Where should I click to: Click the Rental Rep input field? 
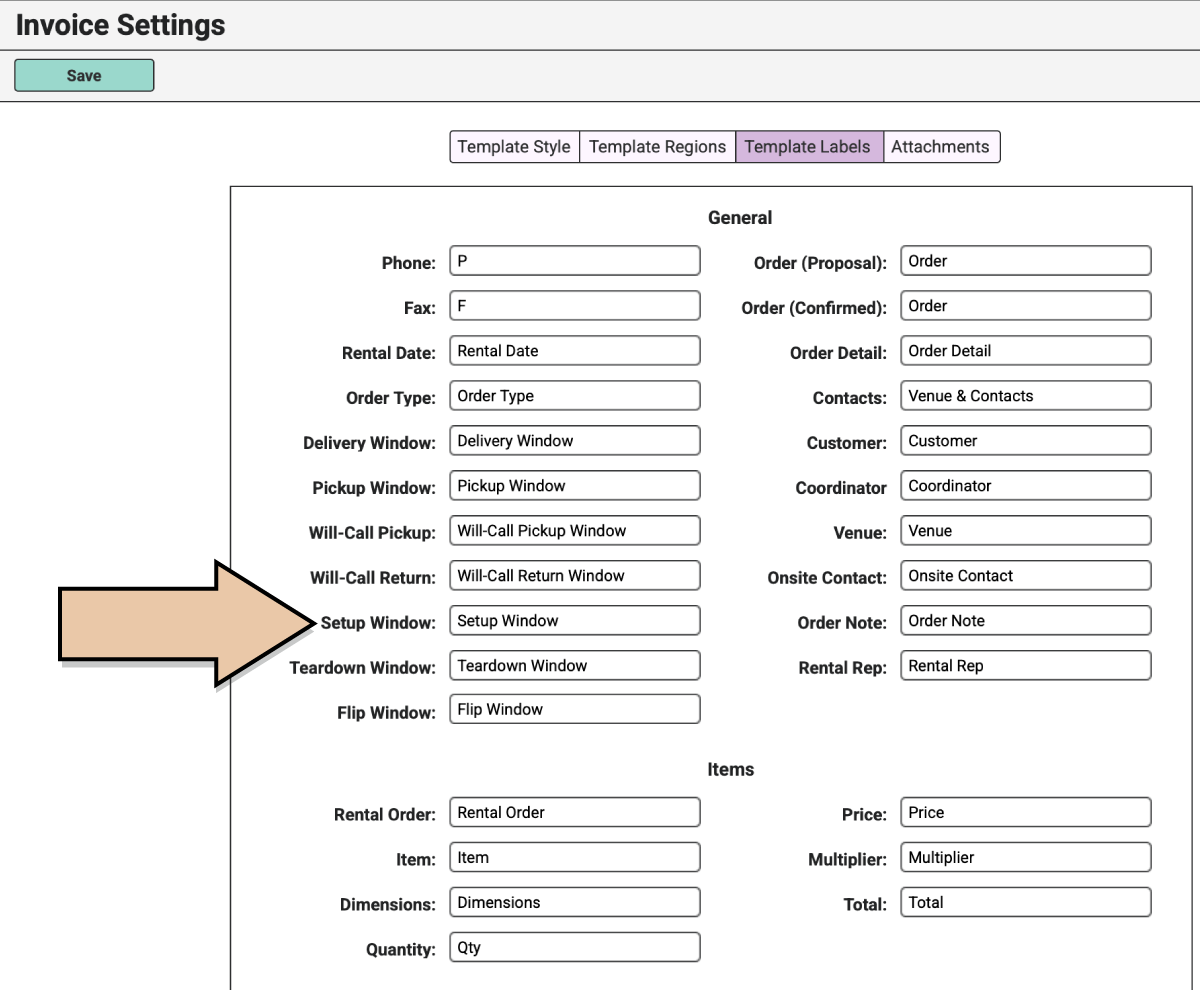pos(1026,666)
